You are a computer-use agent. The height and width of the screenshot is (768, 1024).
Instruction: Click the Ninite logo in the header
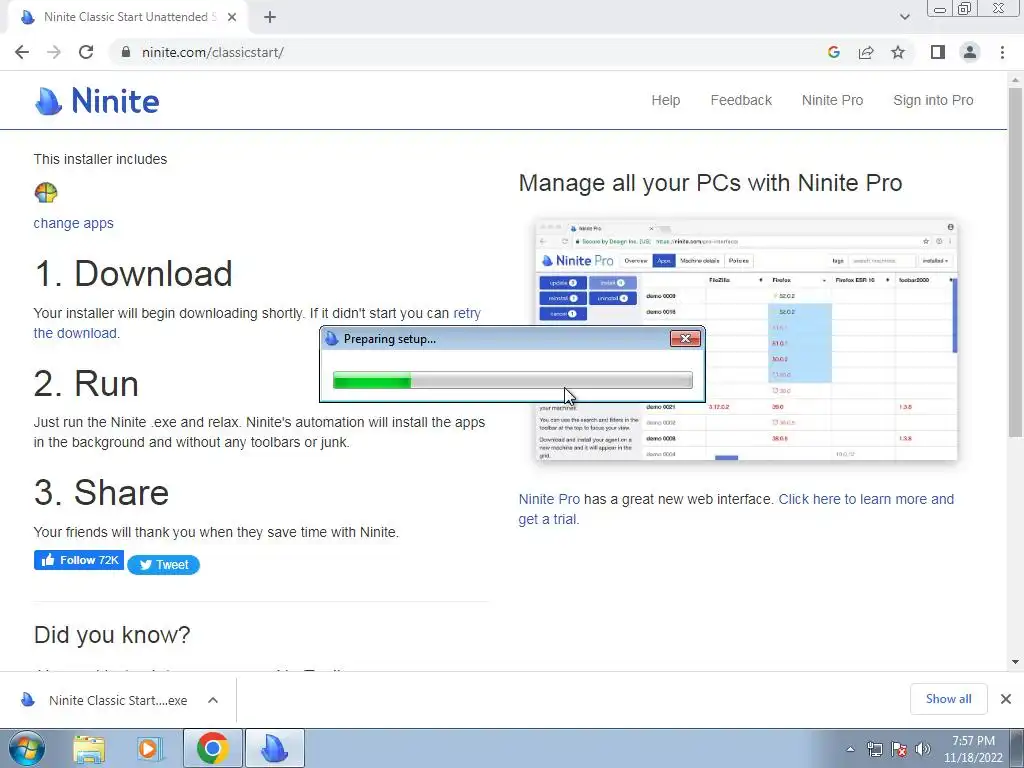tap(97, 101)
